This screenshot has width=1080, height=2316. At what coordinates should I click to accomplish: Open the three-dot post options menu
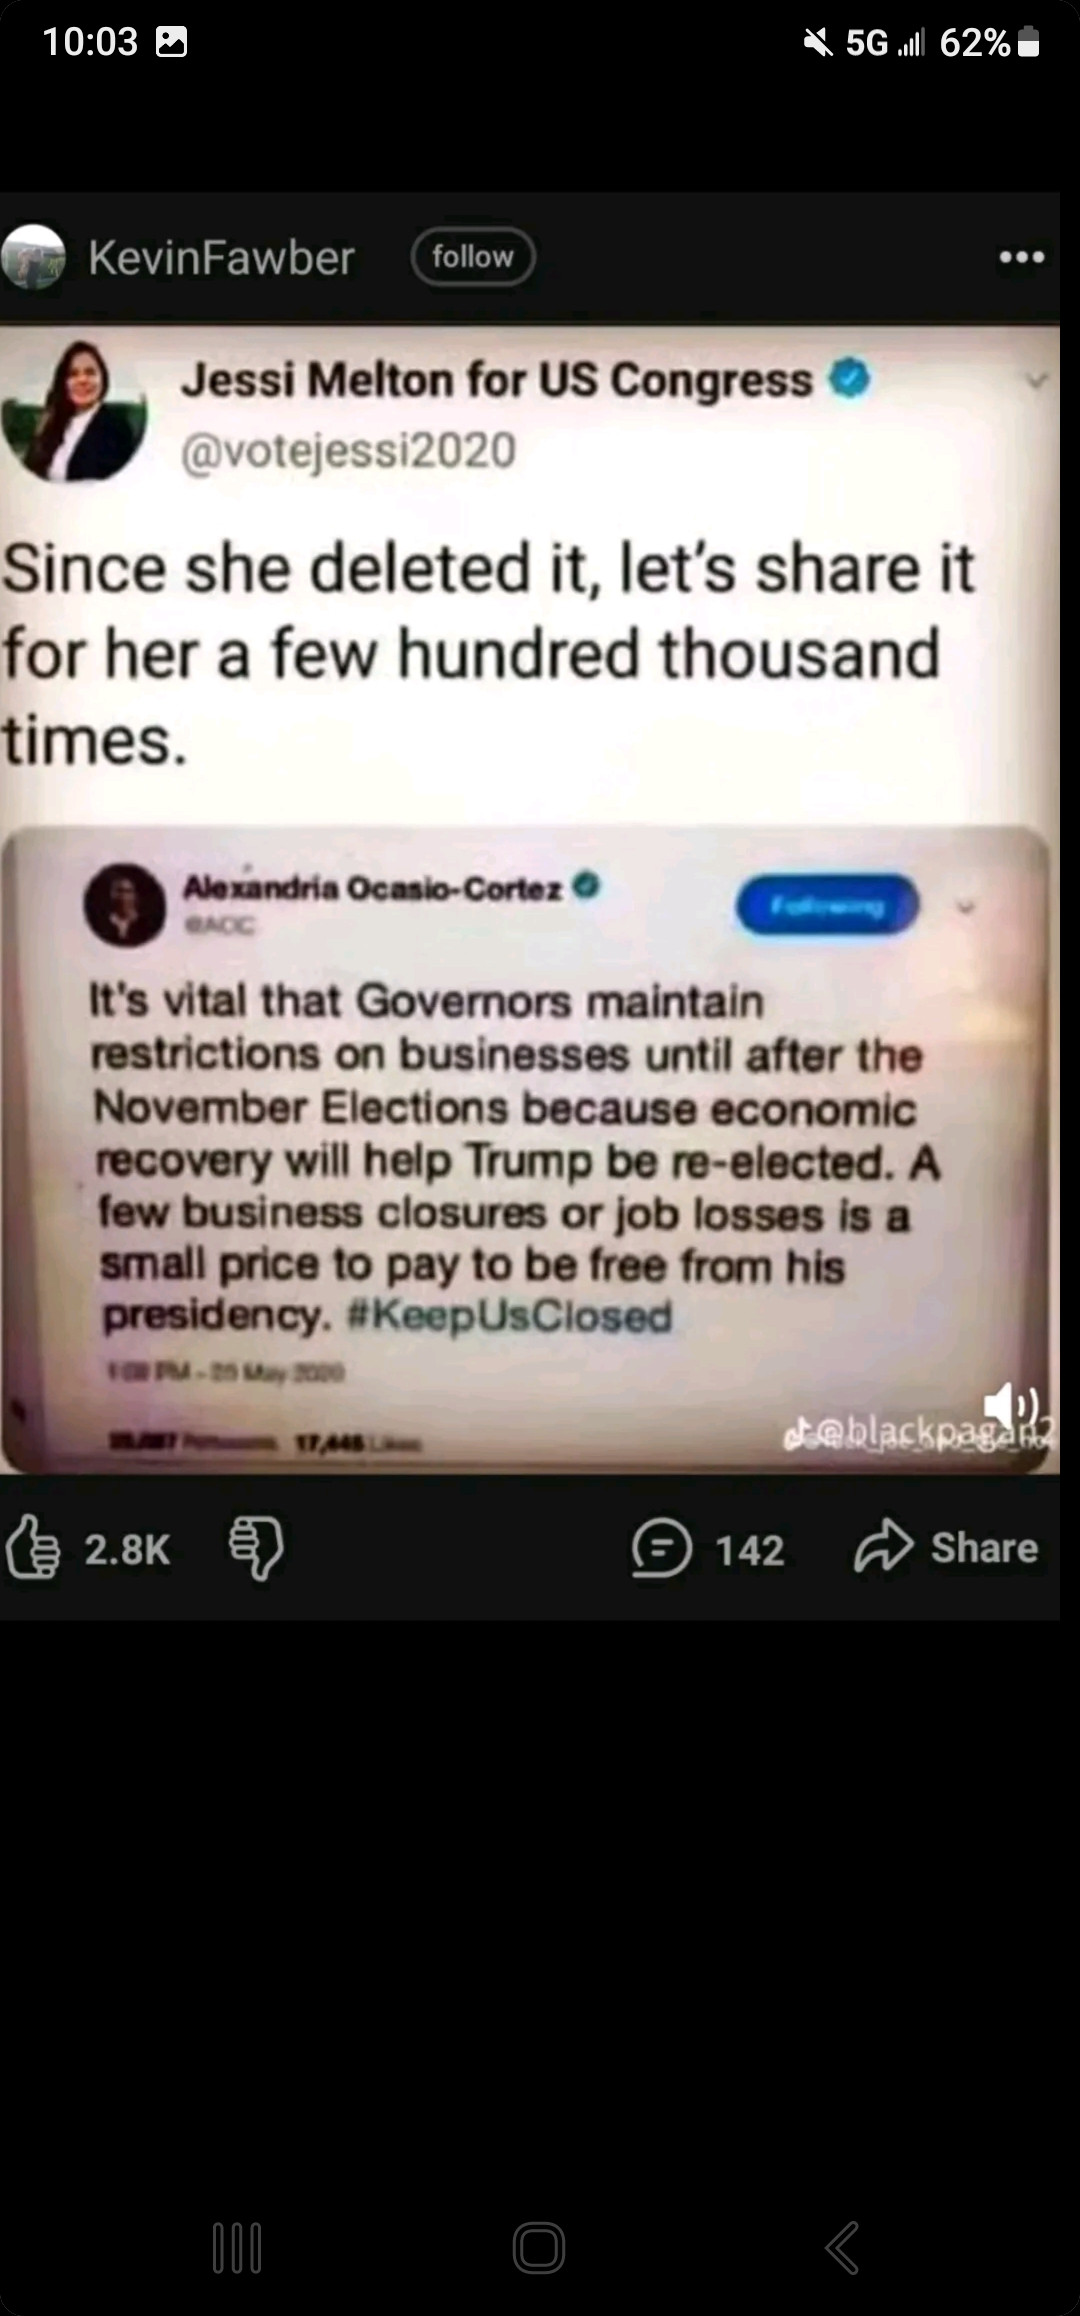[1022, 257]
